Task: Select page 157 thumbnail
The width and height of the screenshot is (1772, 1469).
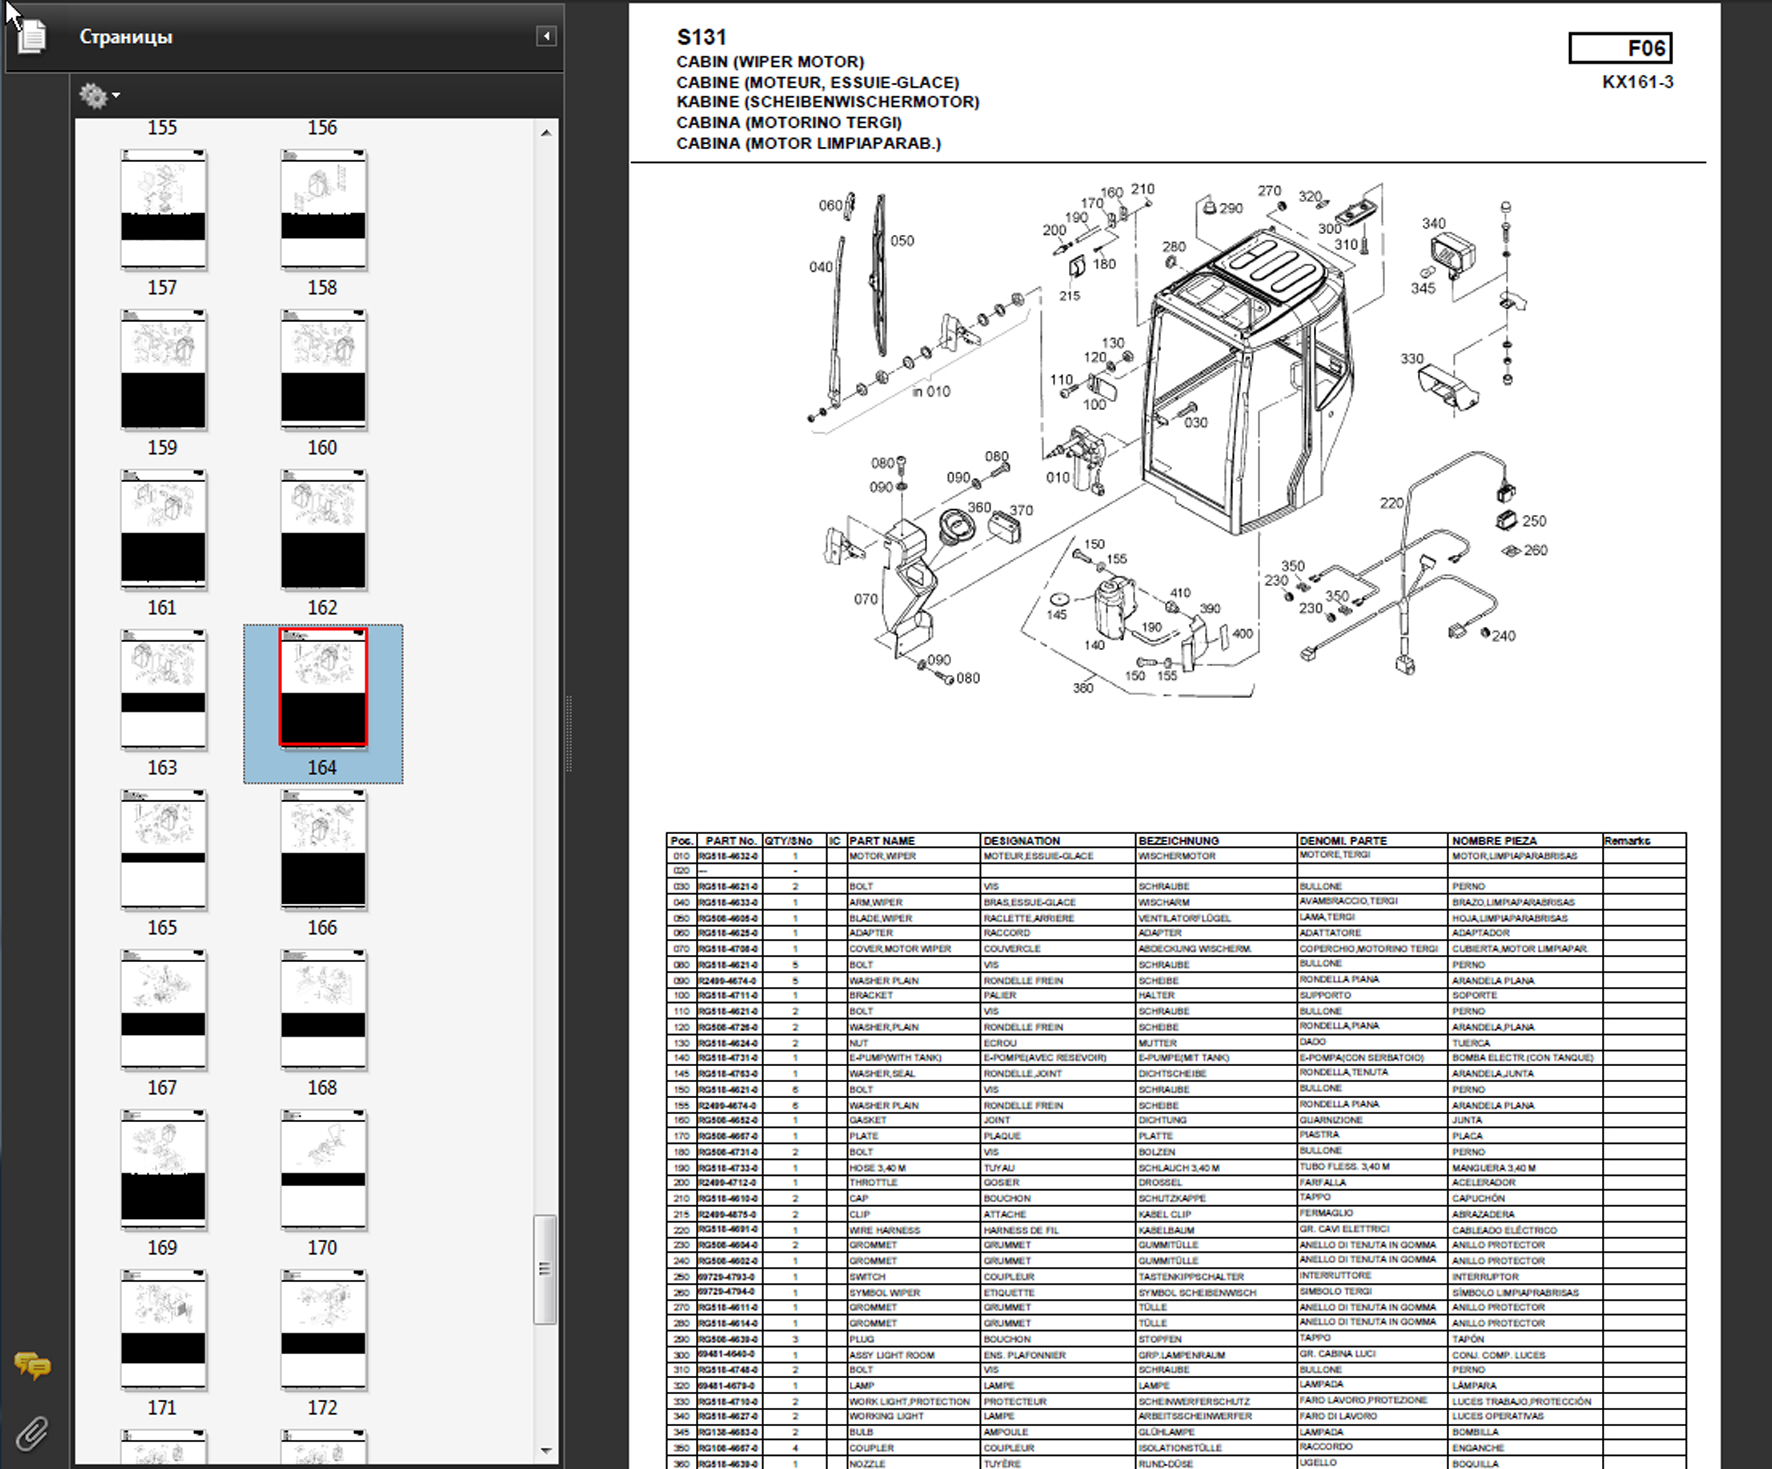Action: click(163, 210)
